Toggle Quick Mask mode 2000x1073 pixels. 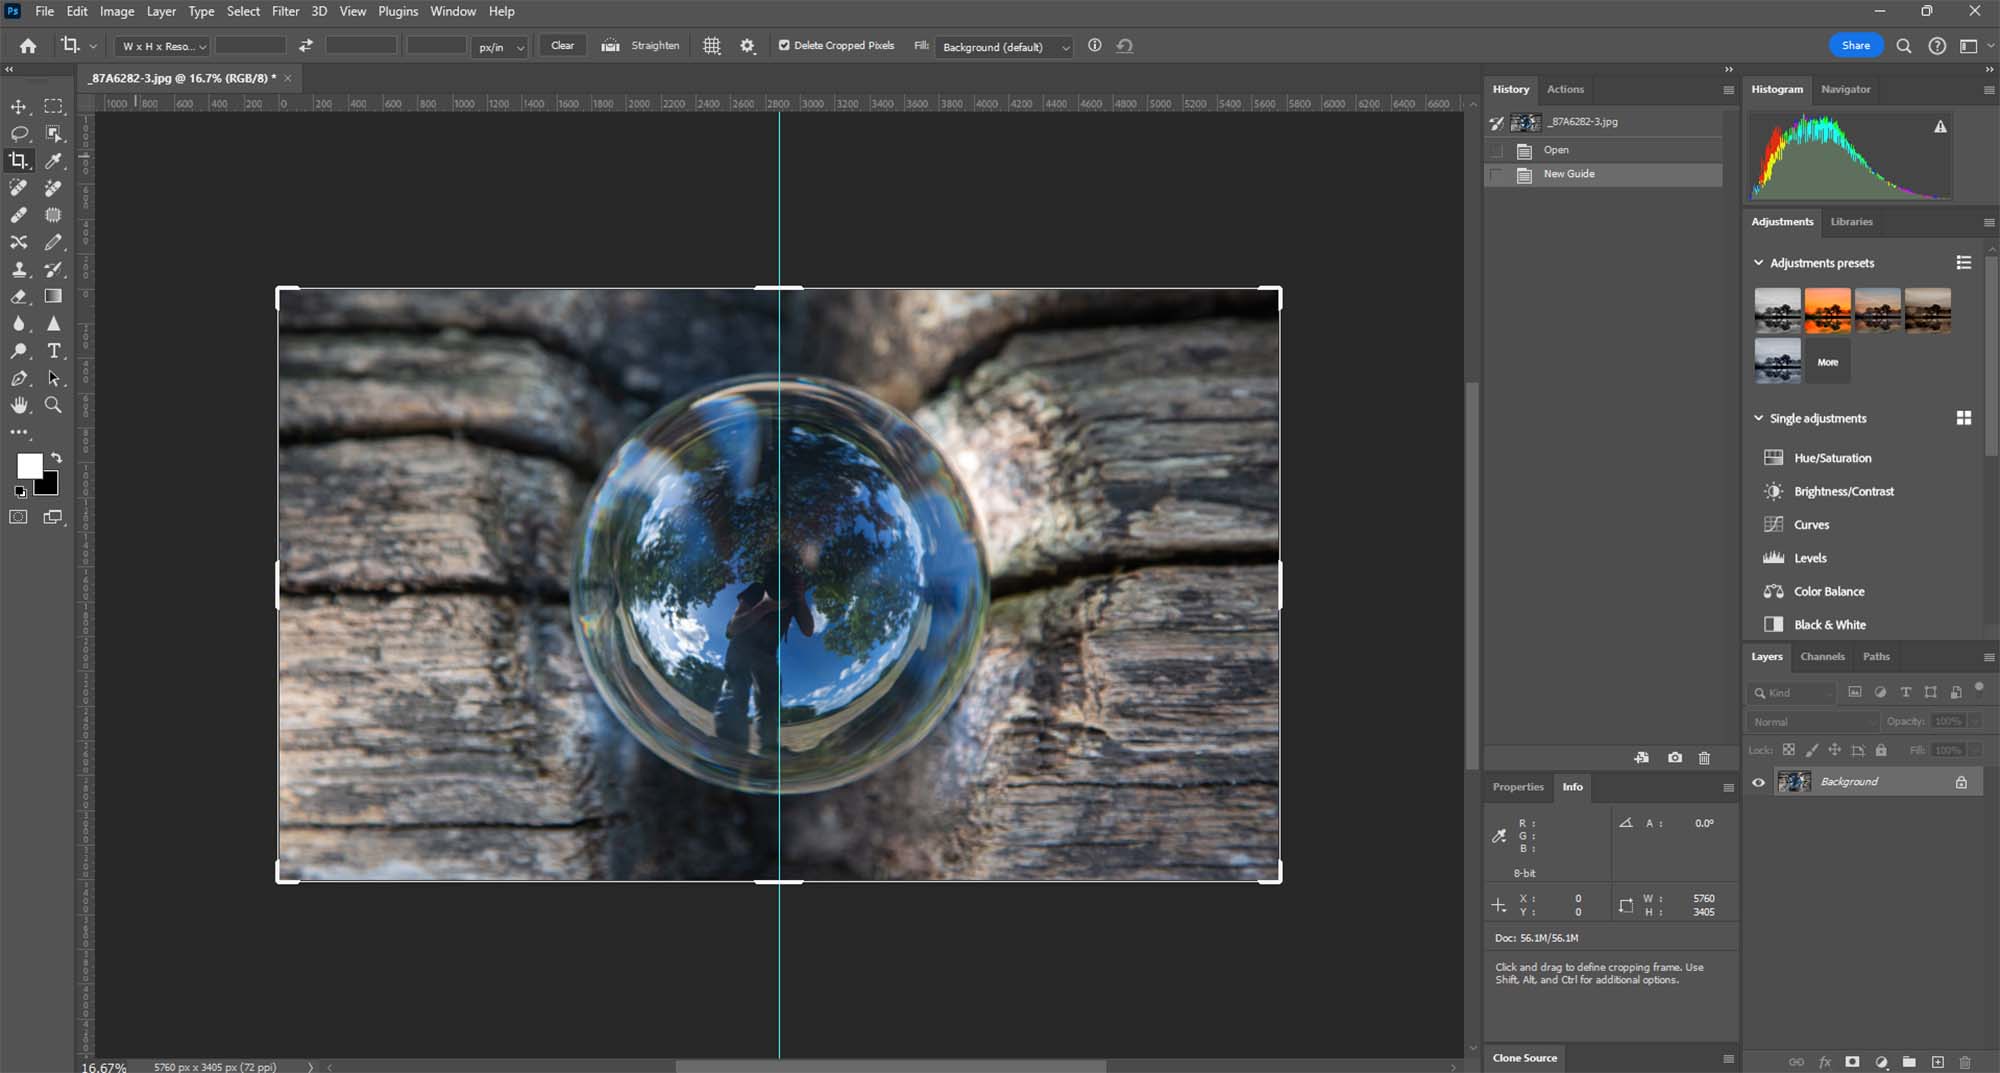(19, 517)
